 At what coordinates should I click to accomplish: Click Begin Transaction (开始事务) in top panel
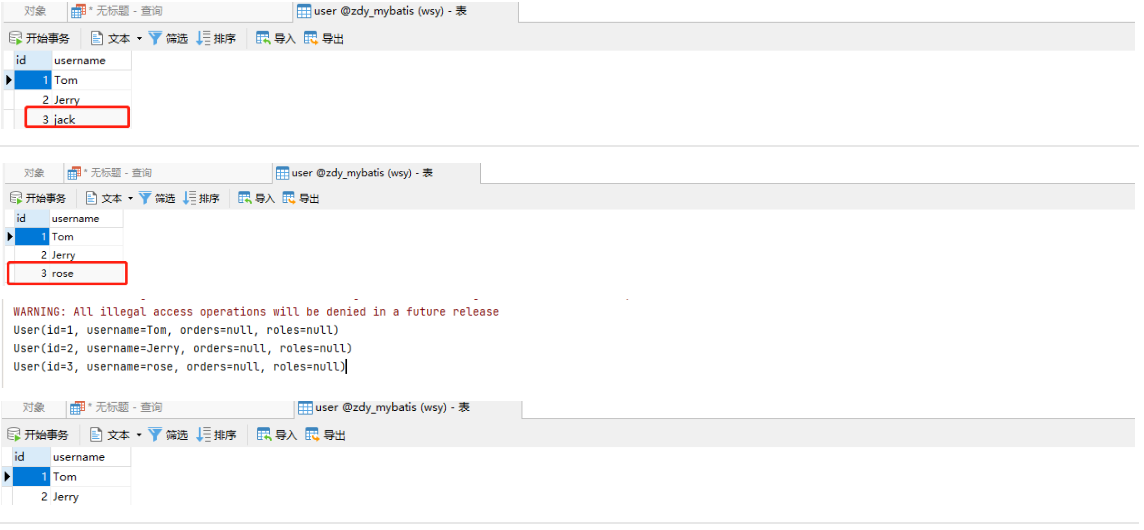click(40, 39)
